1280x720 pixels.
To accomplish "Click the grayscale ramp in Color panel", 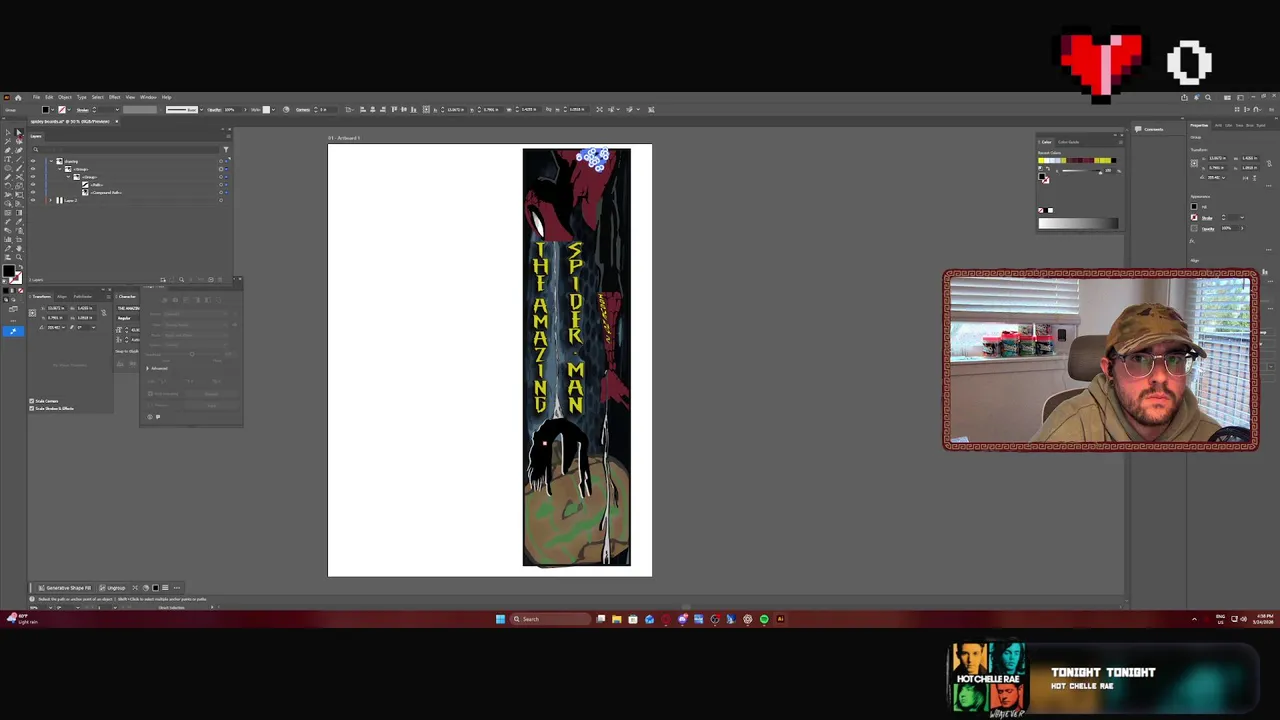I will point(1078,223).
